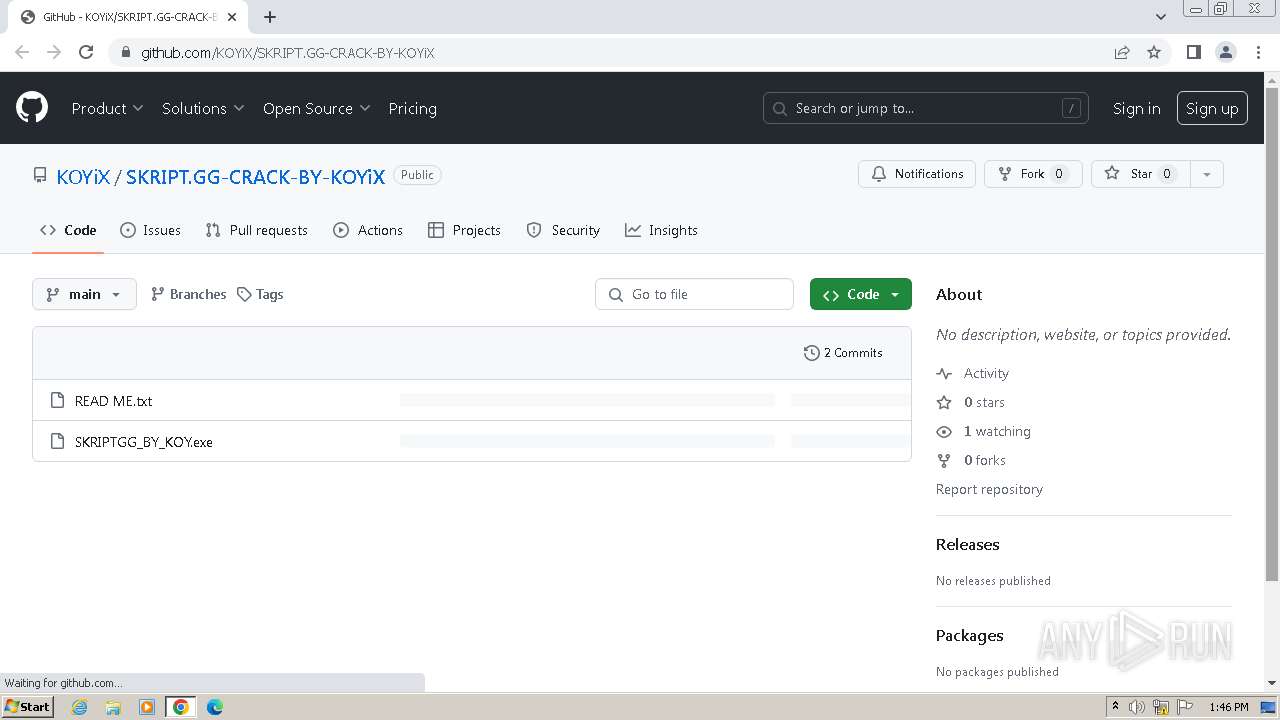
Task: Click the Sign up button
Action: (x=1212, y=108)
